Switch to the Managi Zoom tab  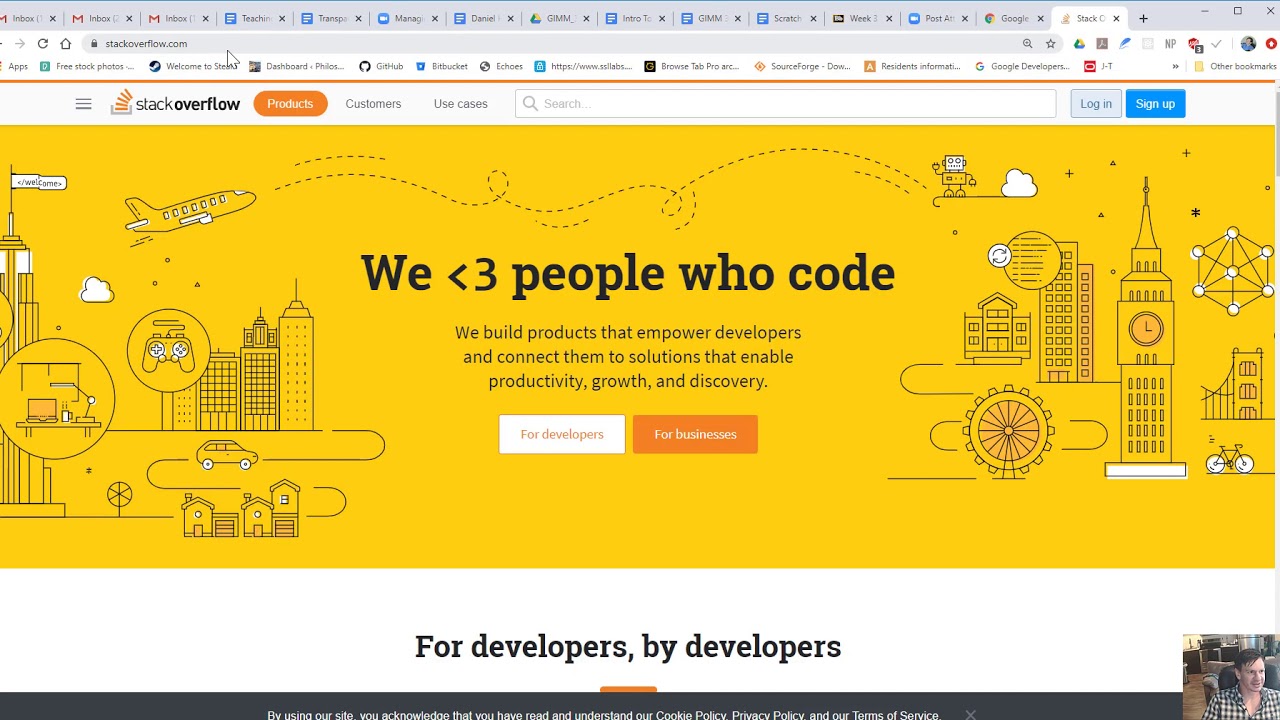pyautogui.click(x=406, y=18)
